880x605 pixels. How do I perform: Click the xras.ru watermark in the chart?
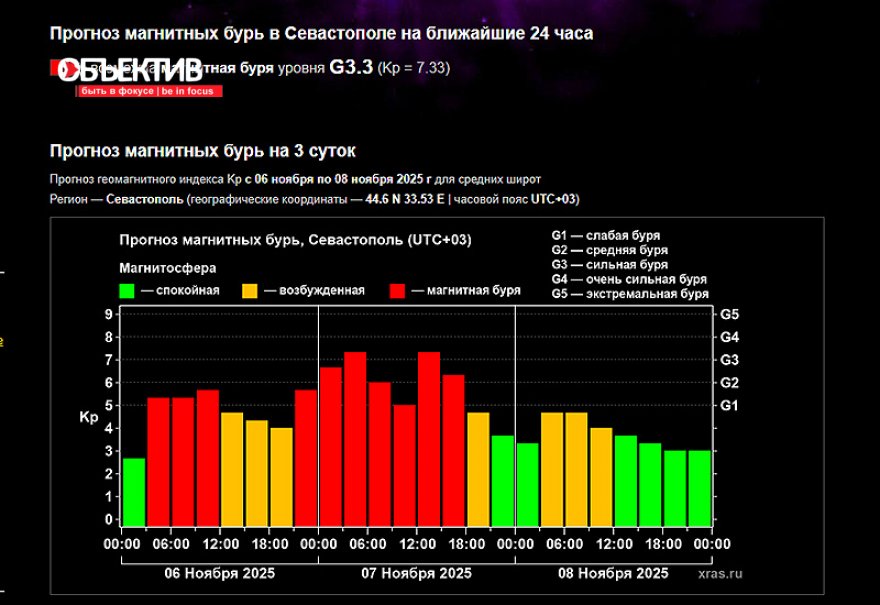coord(720,573)
